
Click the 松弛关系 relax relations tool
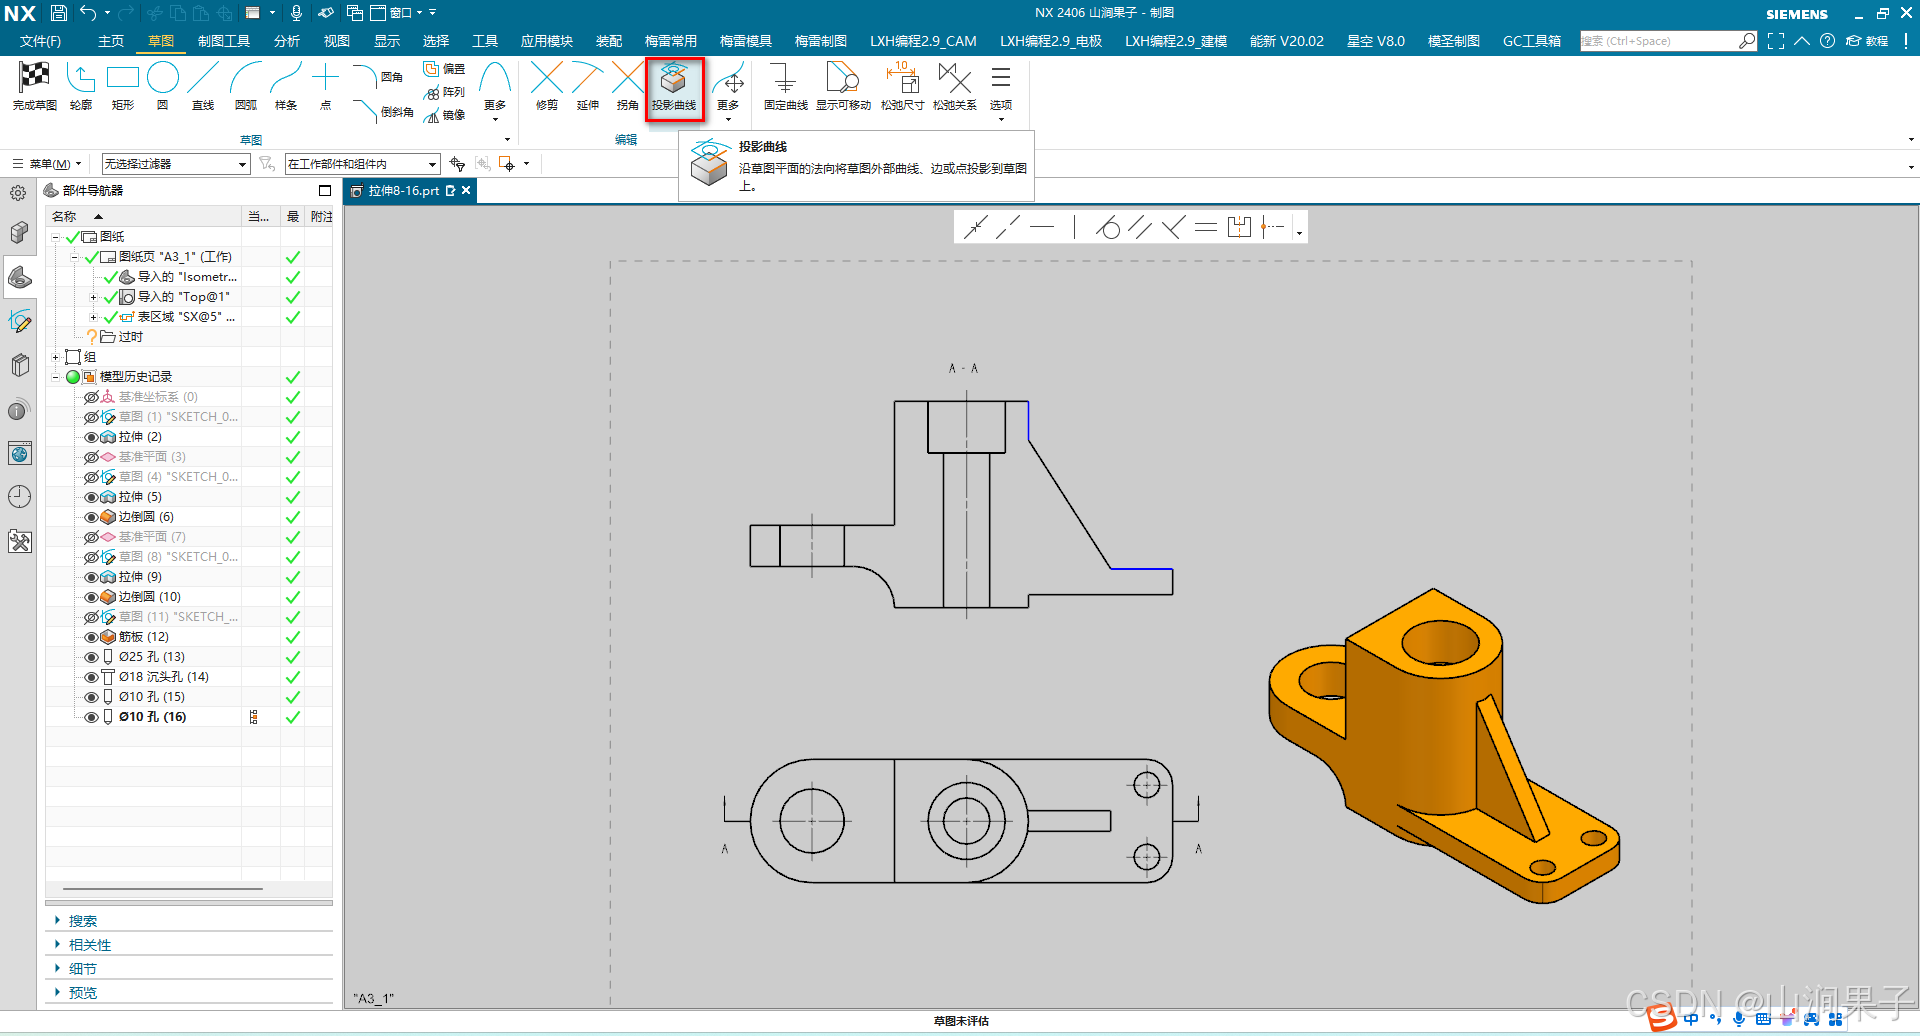coord(954,85)
